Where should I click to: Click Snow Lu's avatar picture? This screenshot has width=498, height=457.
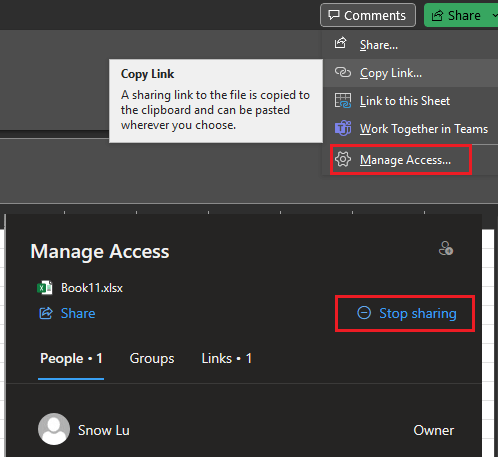point(54,429)
